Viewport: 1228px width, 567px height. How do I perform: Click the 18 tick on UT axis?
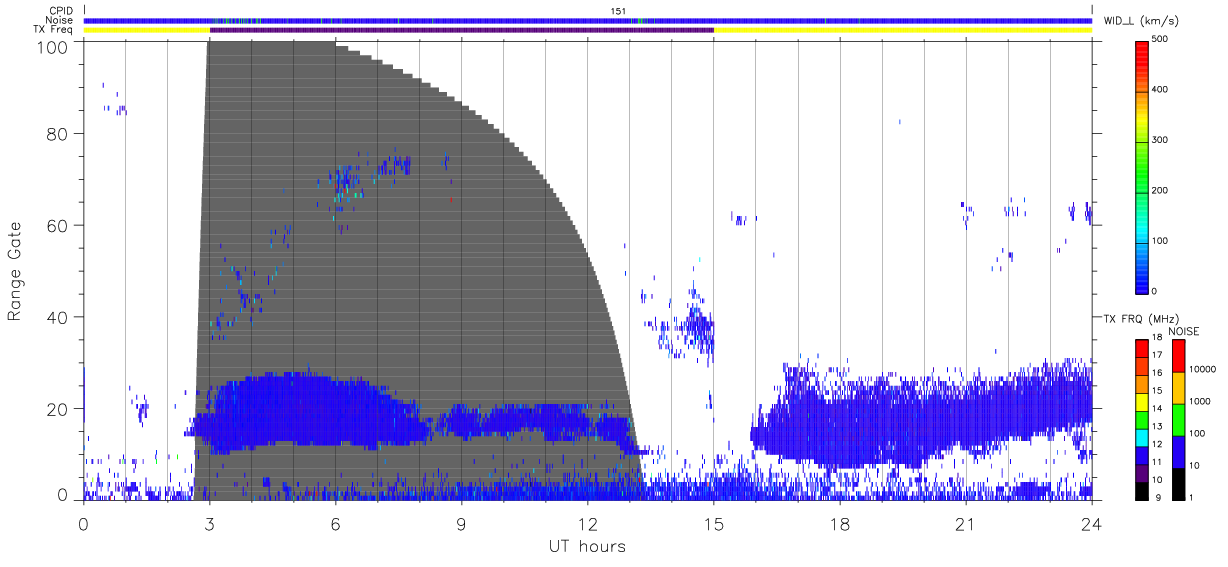tap(839, 523)
